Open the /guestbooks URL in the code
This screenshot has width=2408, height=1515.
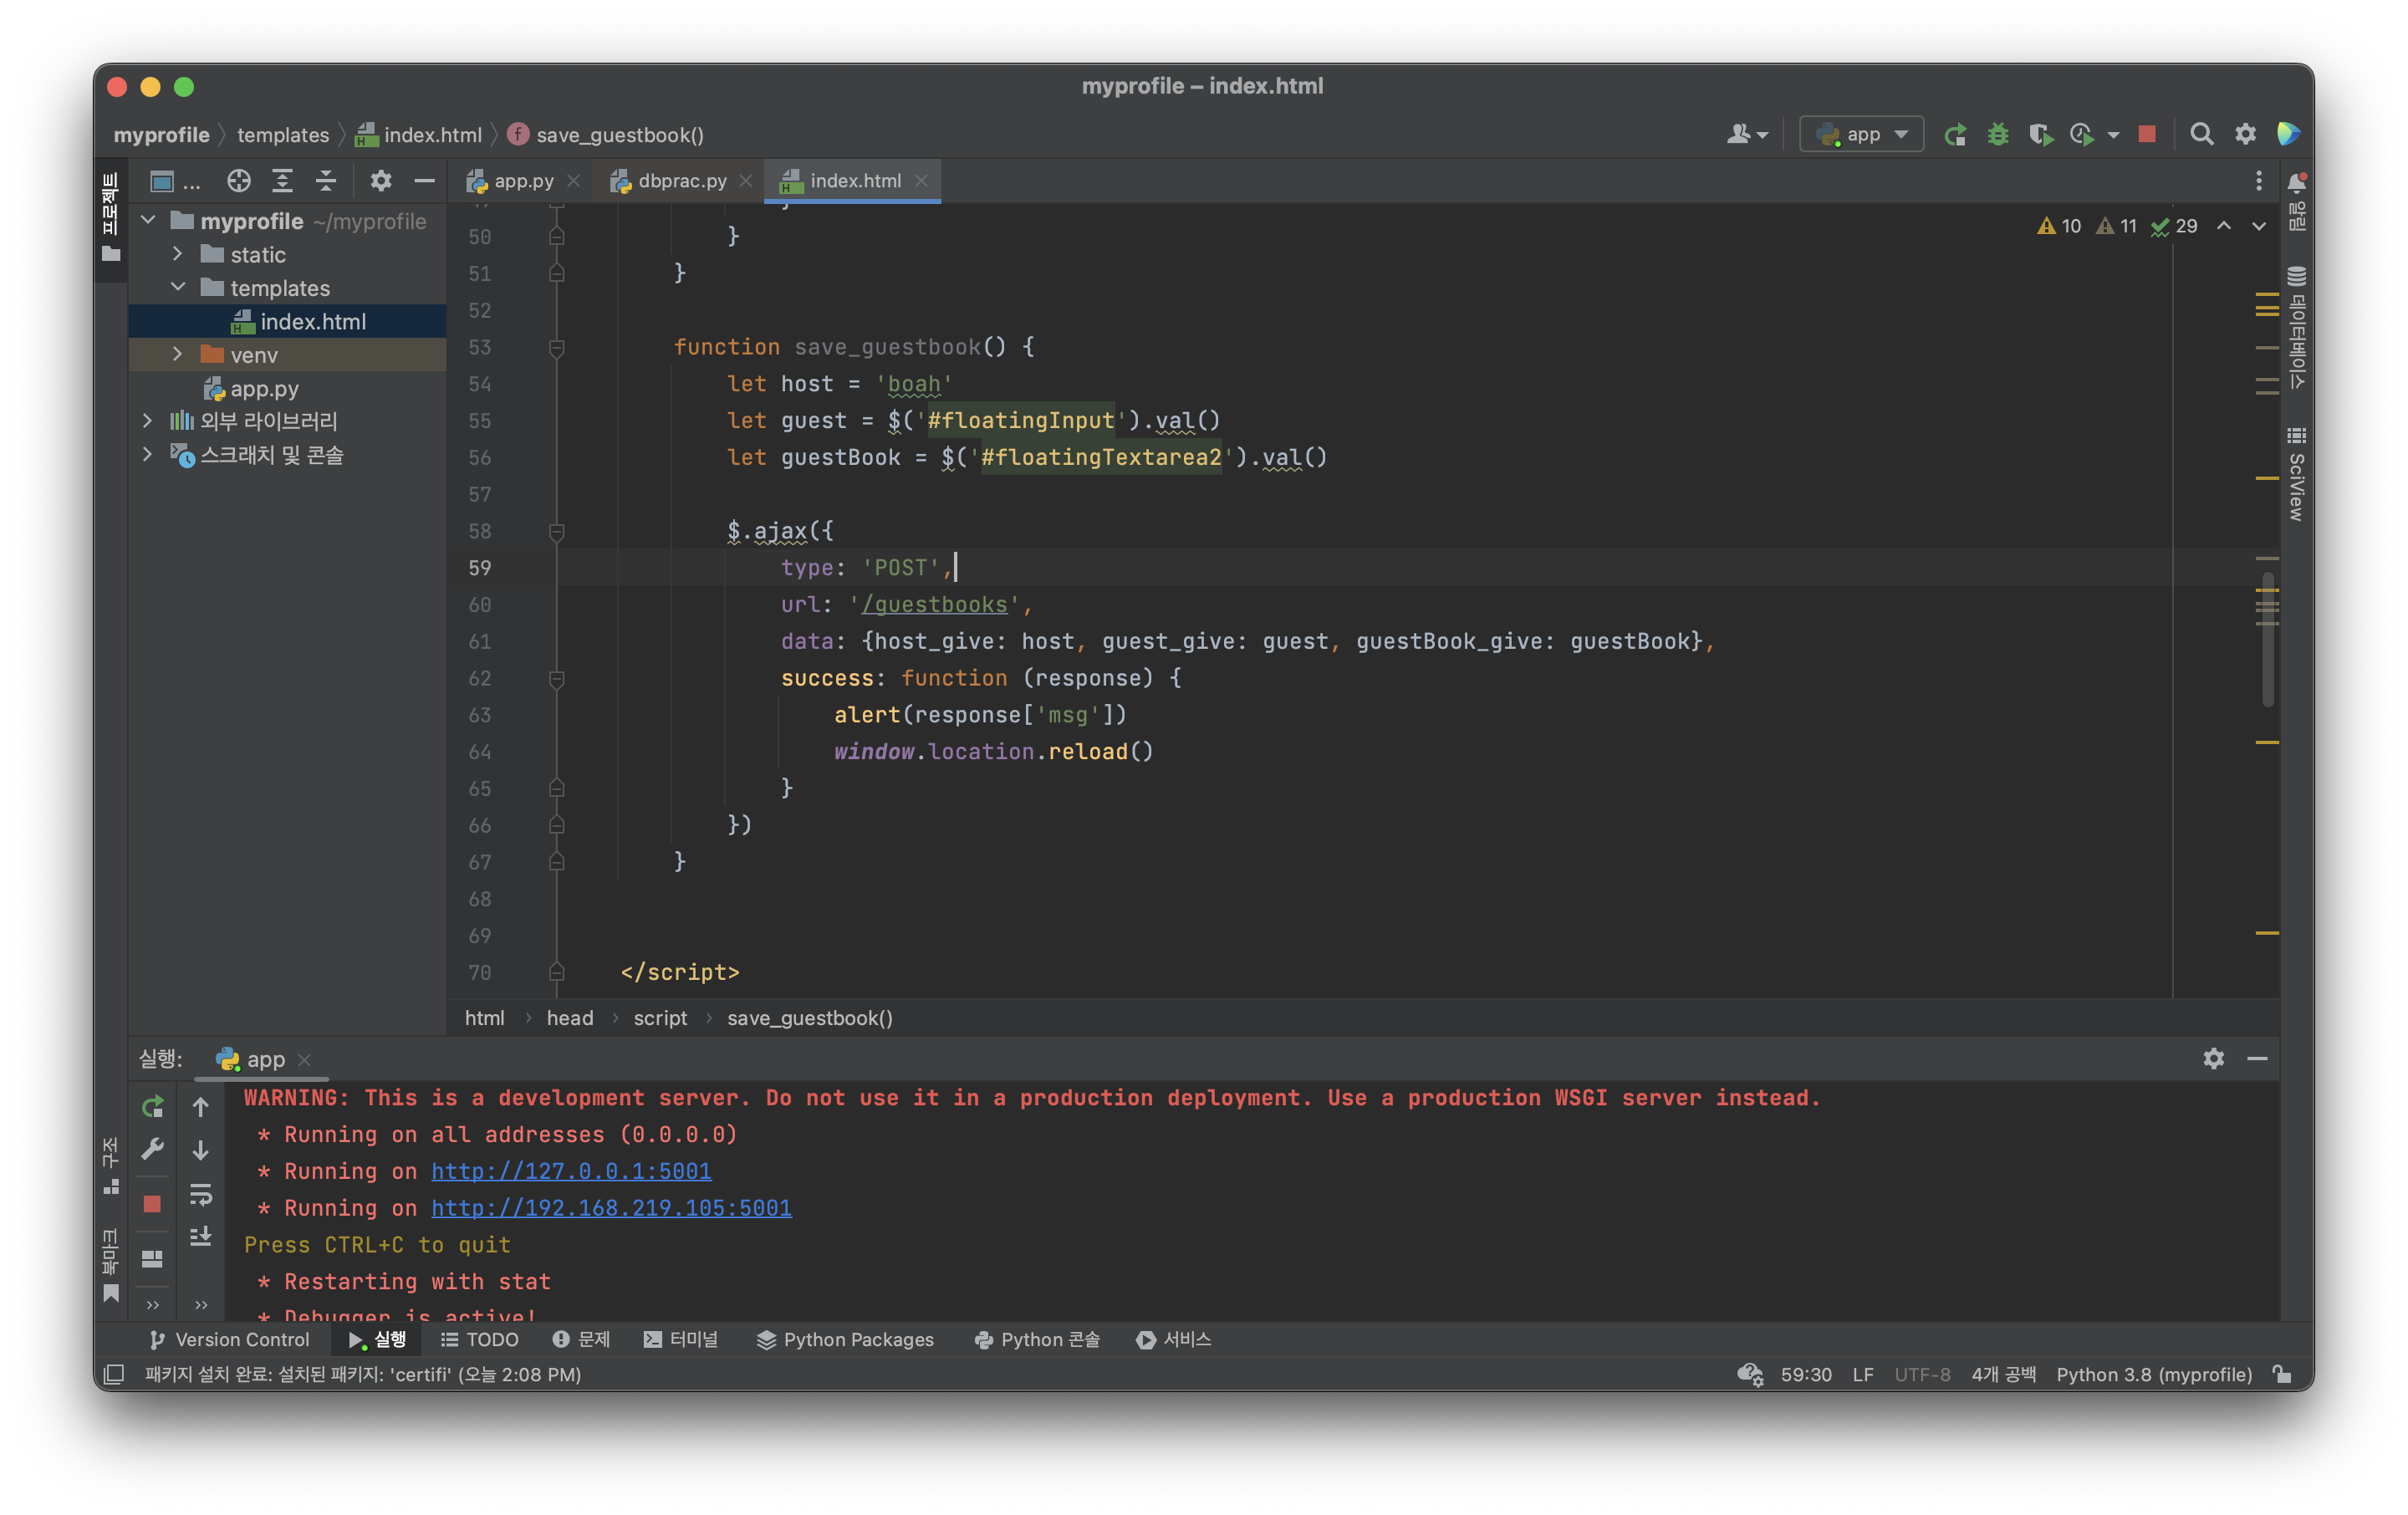934,604
